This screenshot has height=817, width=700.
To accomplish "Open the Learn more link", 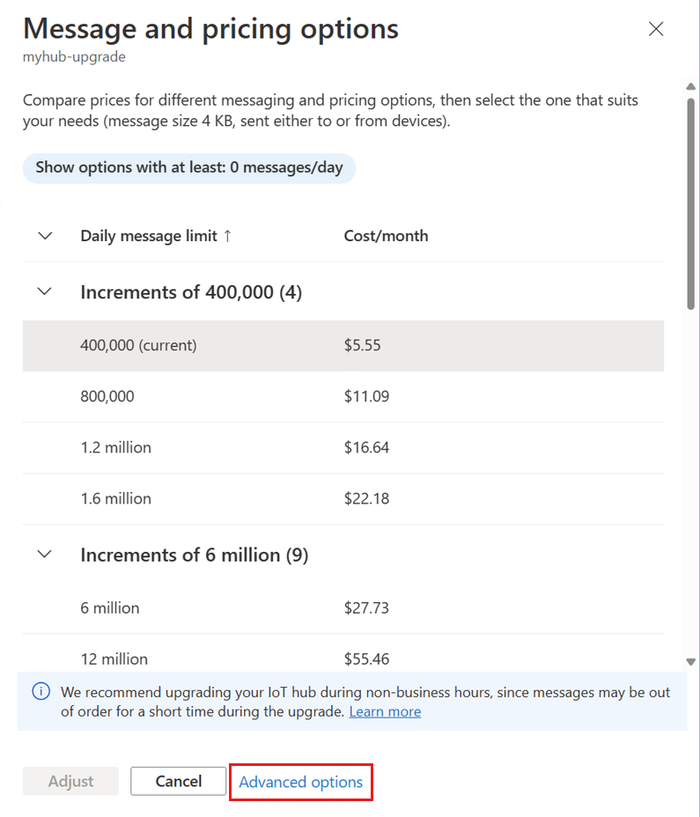I will (385, 712).
